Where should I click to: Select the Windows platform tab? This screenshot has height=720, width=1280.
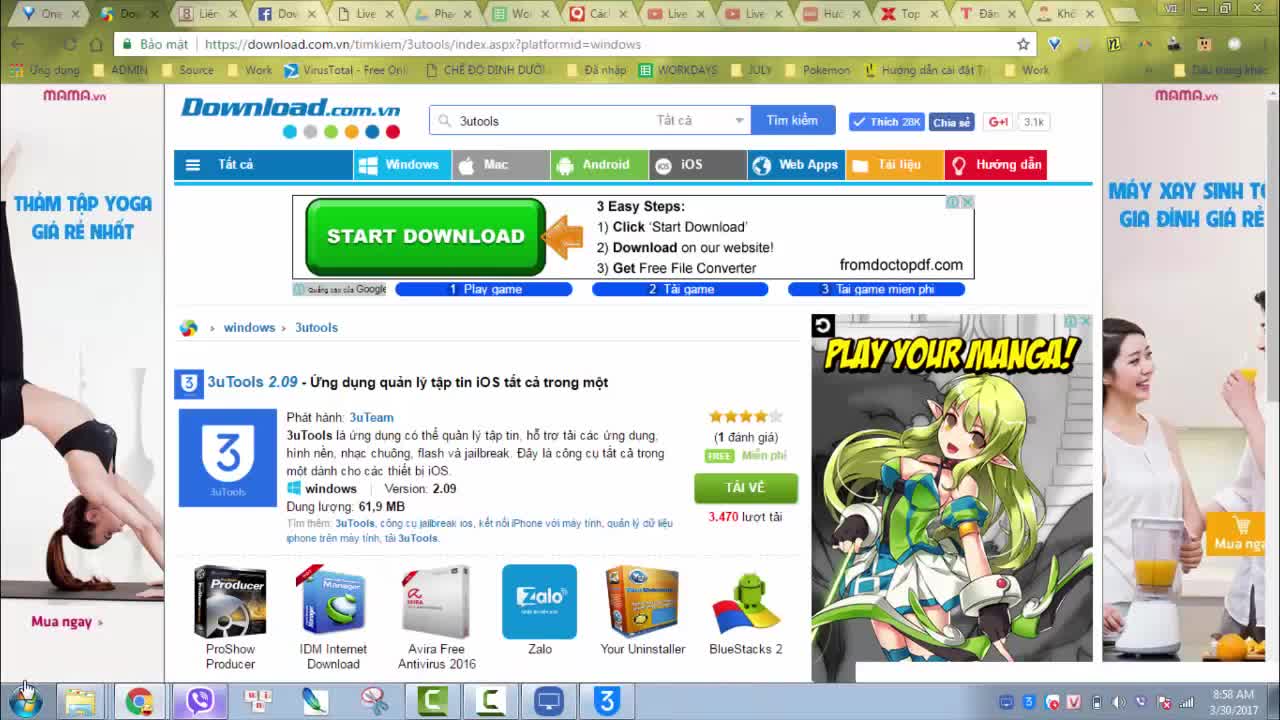tap(402, 165)
